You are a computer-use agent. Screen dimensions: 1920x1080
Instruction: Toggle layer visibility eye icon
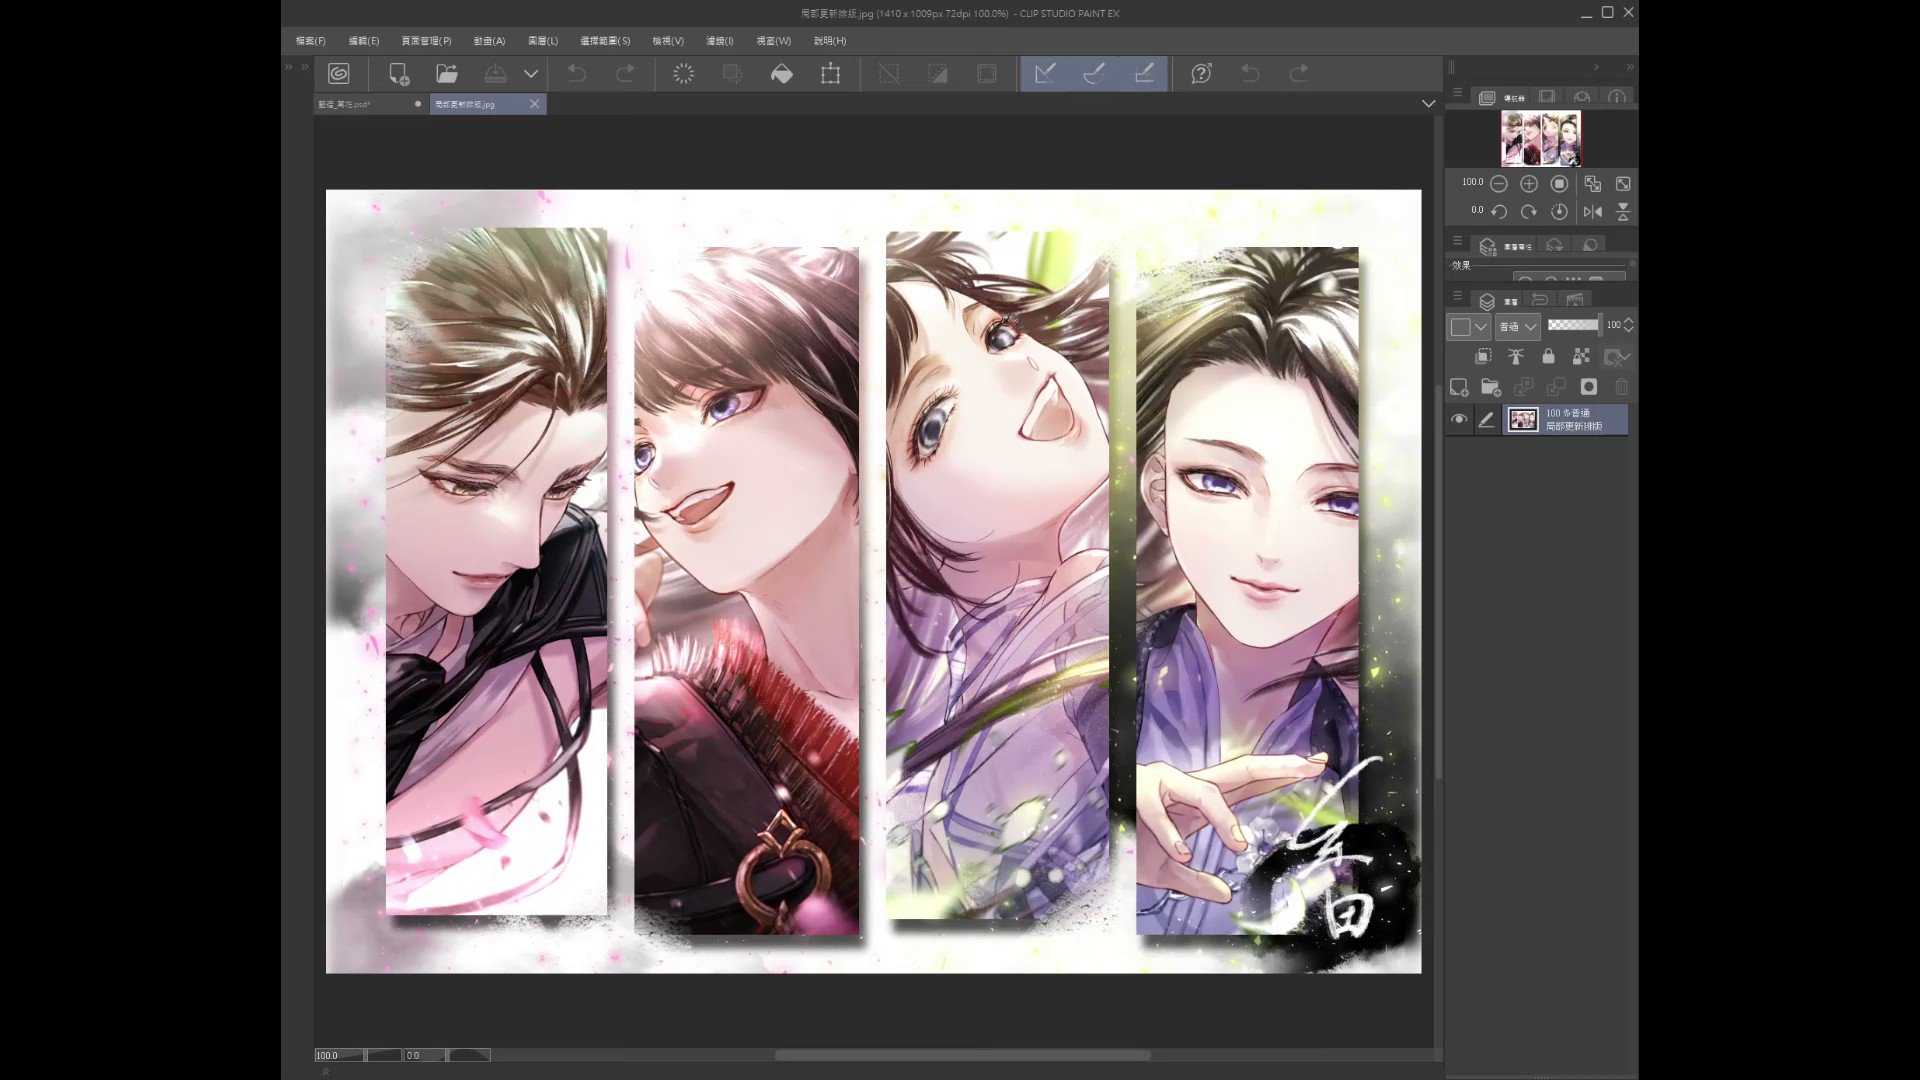[x=1459, y=420]
